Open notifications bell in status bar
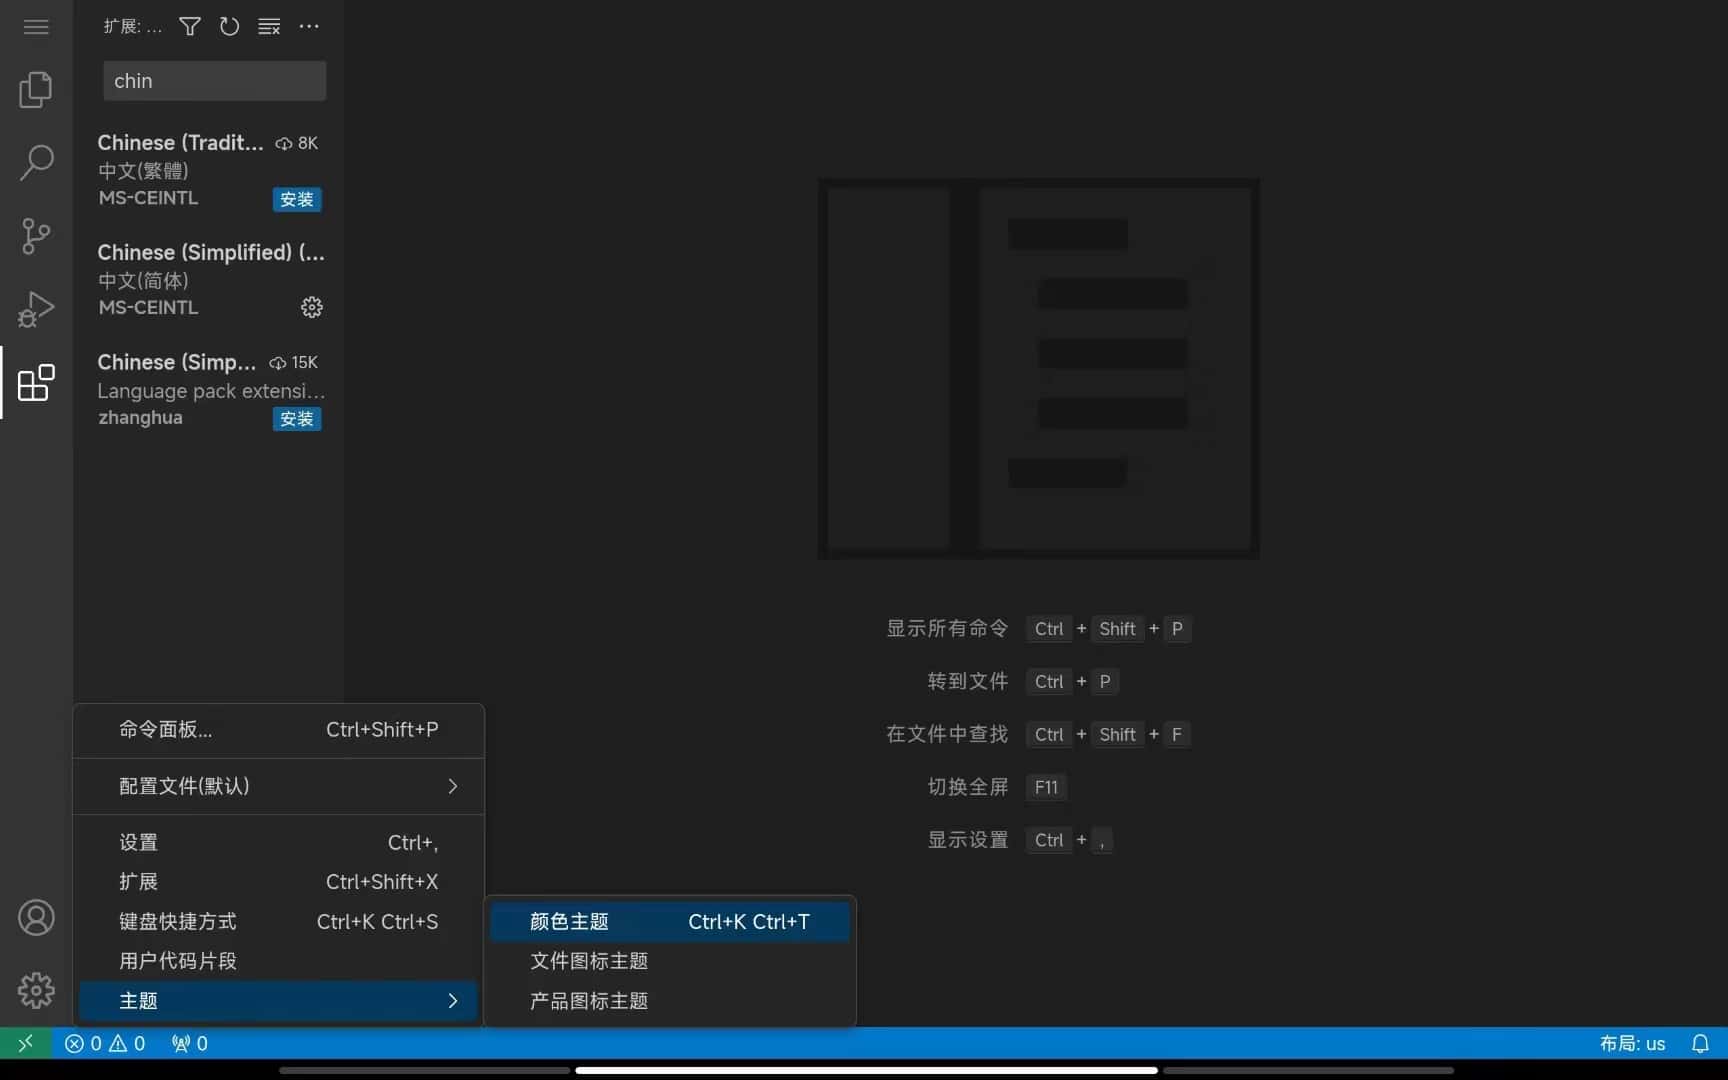Viewport: 1728px width, 1080px height. tap(1700, 1044)
